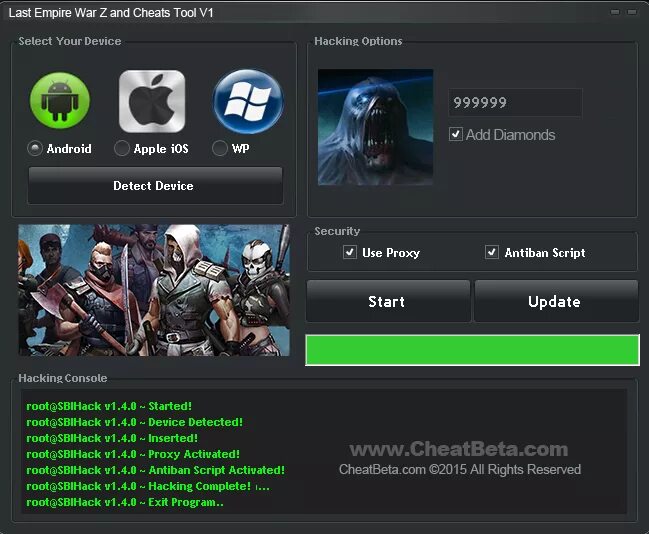The width and height of the screenshot is (649, 534).
Task: Click the blue Windows Phone logo icon
Action: tap(248, 101)
